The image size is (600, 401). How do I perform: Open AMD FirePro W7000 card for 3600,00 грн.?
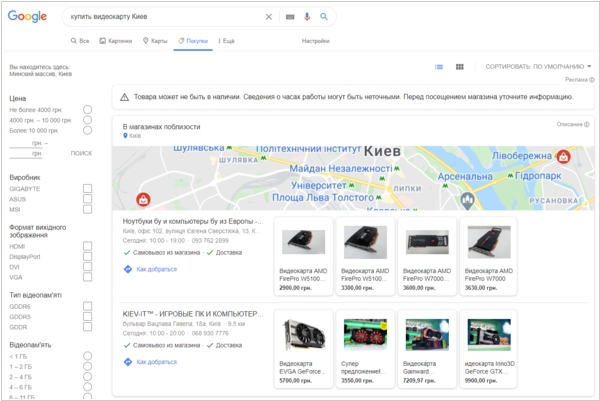pos(427,256)
